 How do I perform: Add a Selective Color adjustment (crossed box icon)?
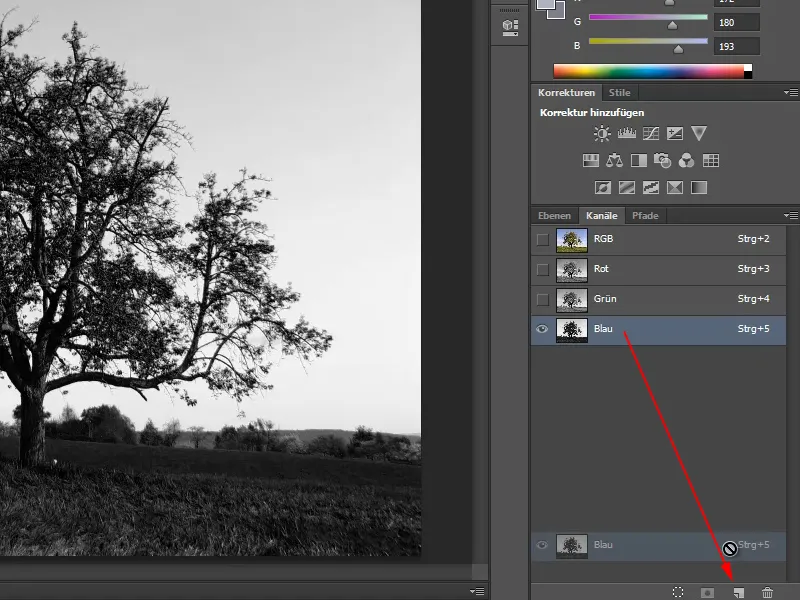tap(674, 188)
